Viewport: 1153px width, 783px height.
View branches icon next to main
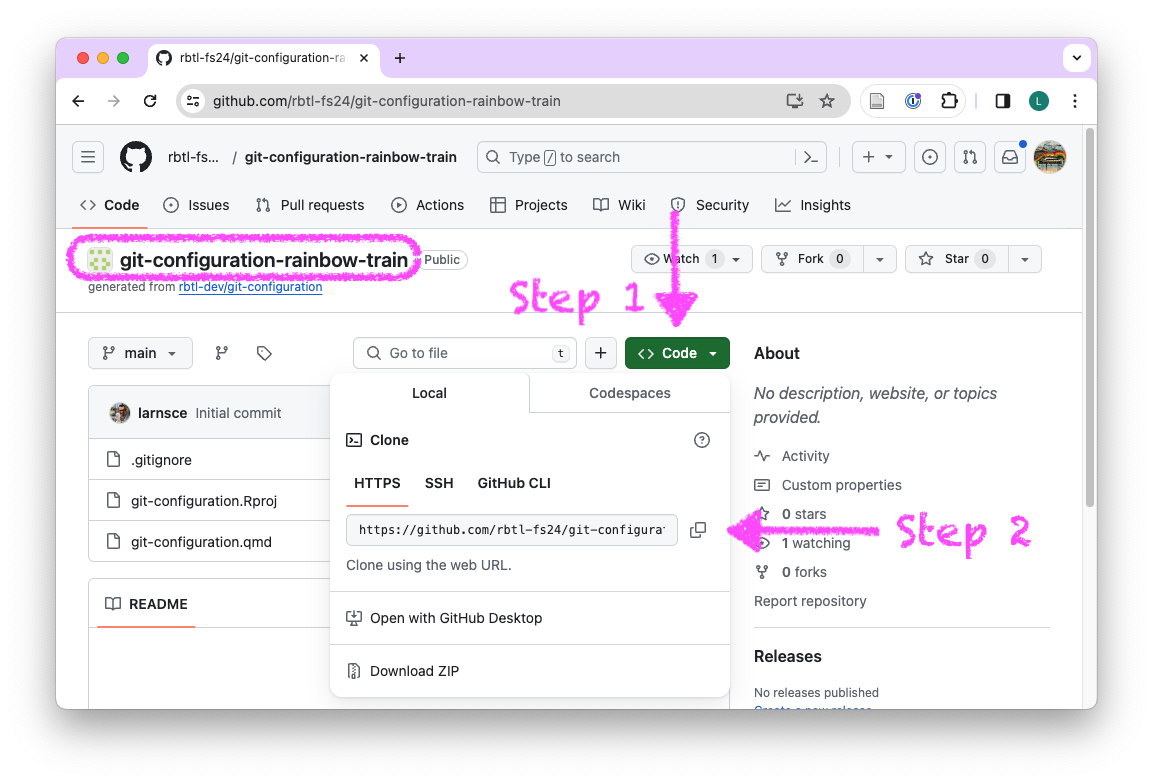click(222, 353)
